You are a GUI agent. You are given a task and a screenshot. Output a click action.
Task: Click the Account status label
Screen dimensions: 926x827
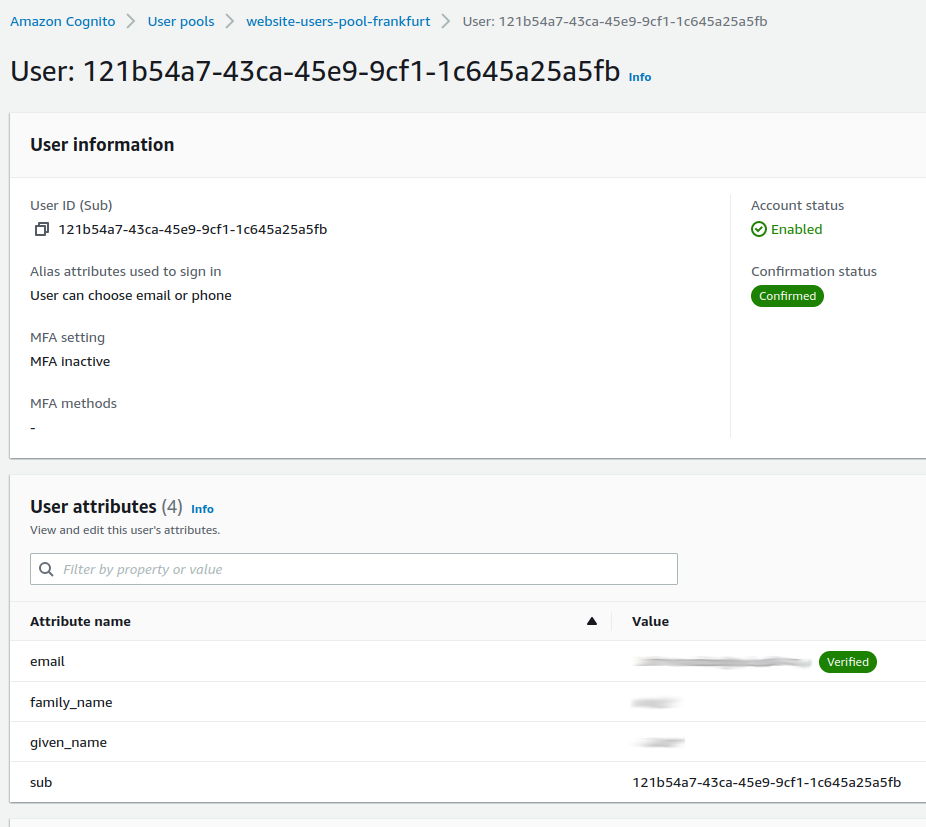click(x=797, y=205)
